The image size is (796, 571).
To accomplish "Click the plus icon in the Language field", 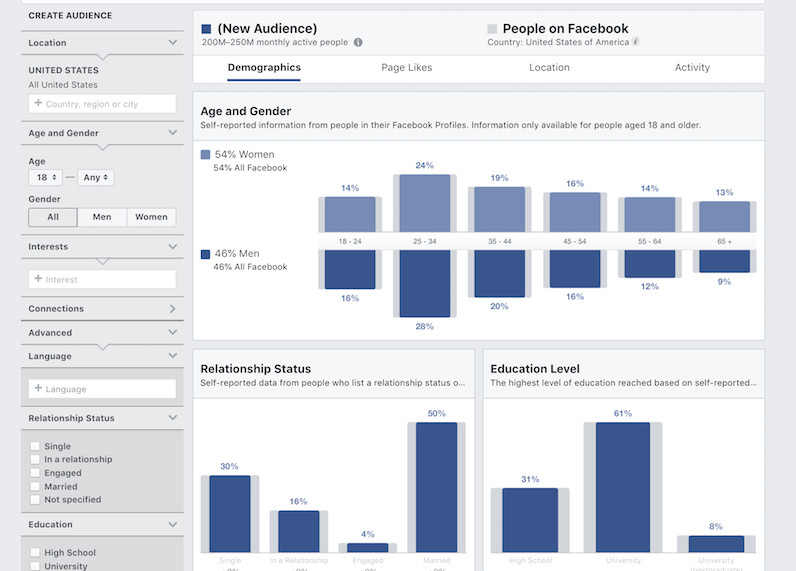I will tap(38, 388).
